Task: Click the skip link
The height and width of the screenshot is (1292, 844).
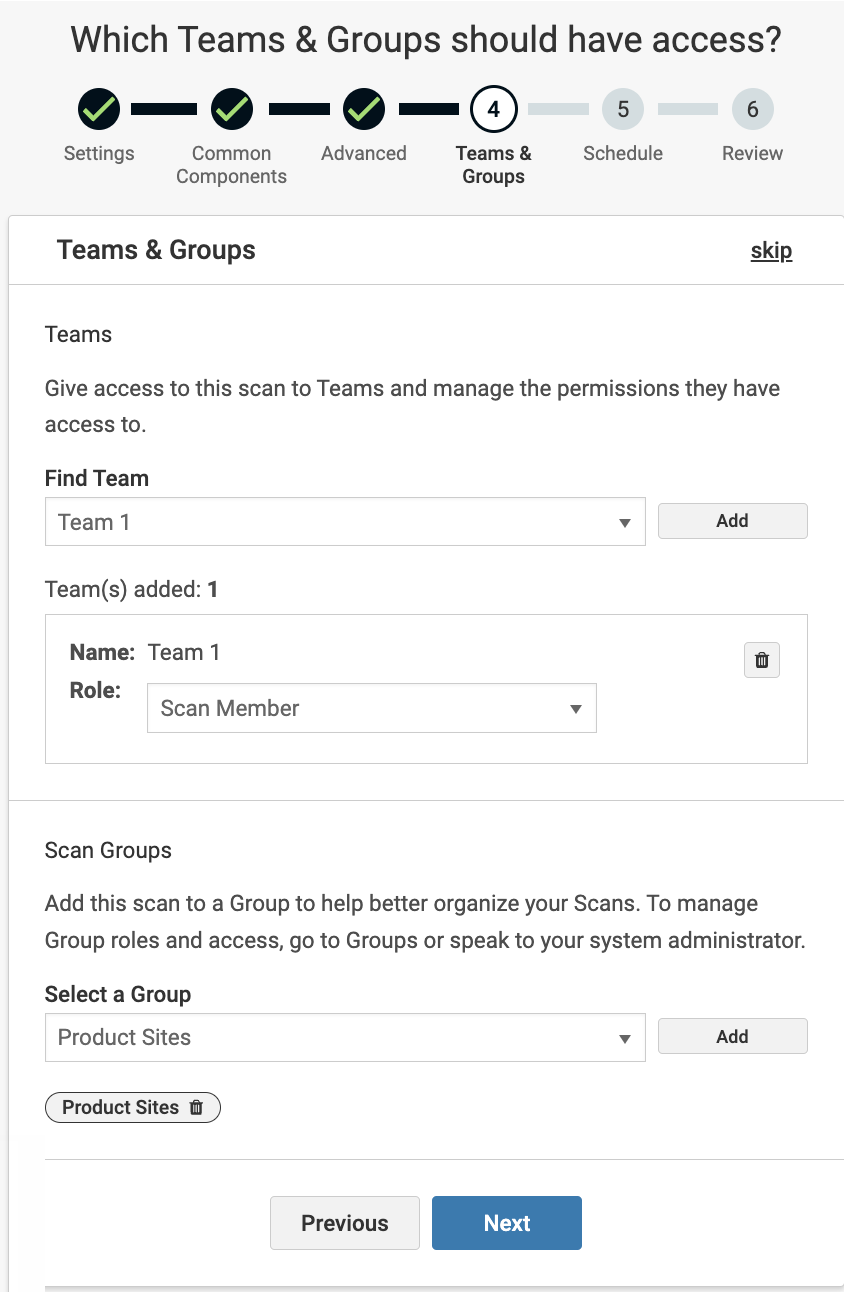Action: pos(770,250)
